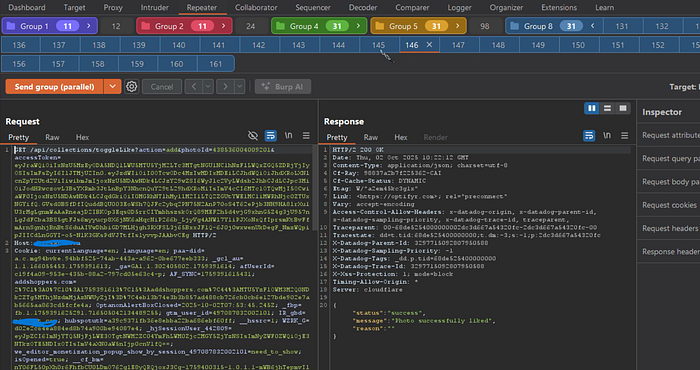Open Send group dropdown arrow
This screenshot has width=700, height=370.
coord(112,87)
